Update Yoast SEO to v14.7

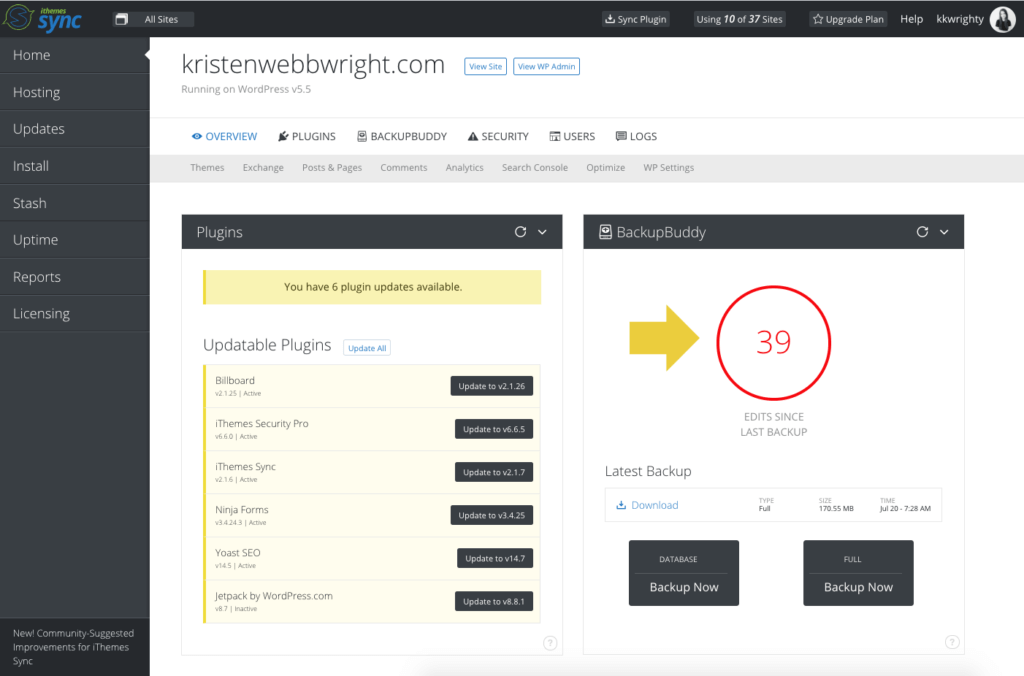(495, 558)
